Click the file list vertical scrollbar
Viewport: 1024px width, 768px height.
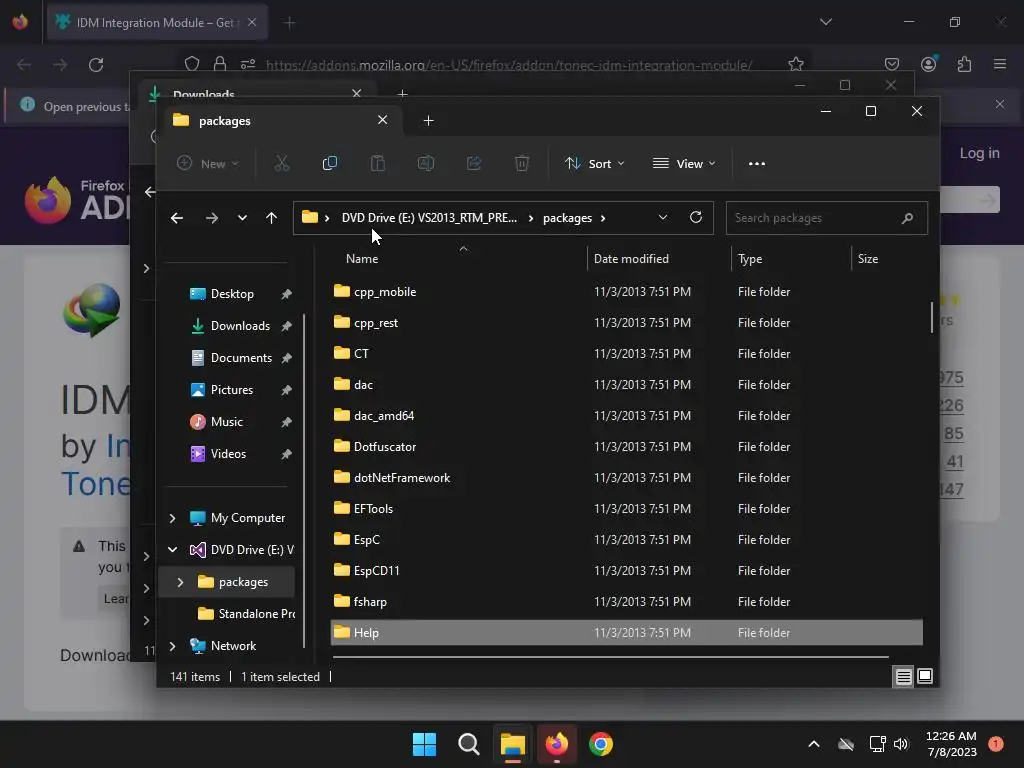pos(932,317)
